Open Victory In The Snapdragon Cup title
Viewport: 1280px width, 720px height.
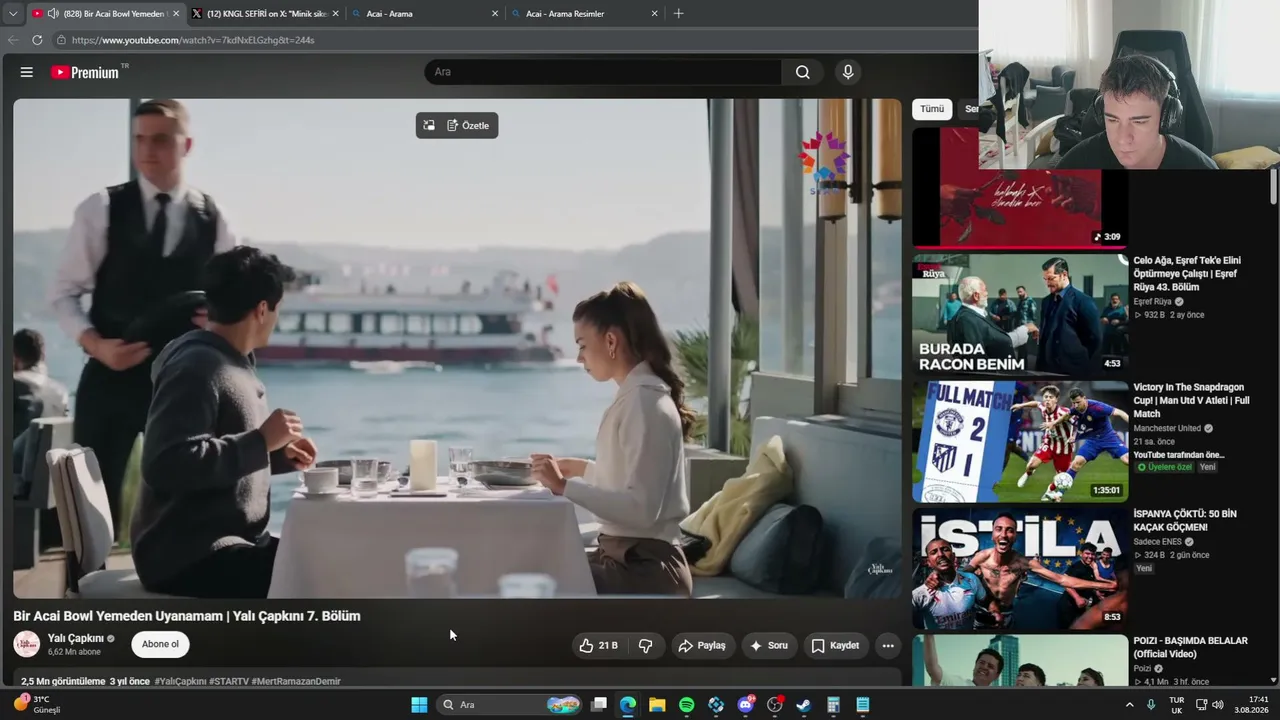tap(1191, 400)
